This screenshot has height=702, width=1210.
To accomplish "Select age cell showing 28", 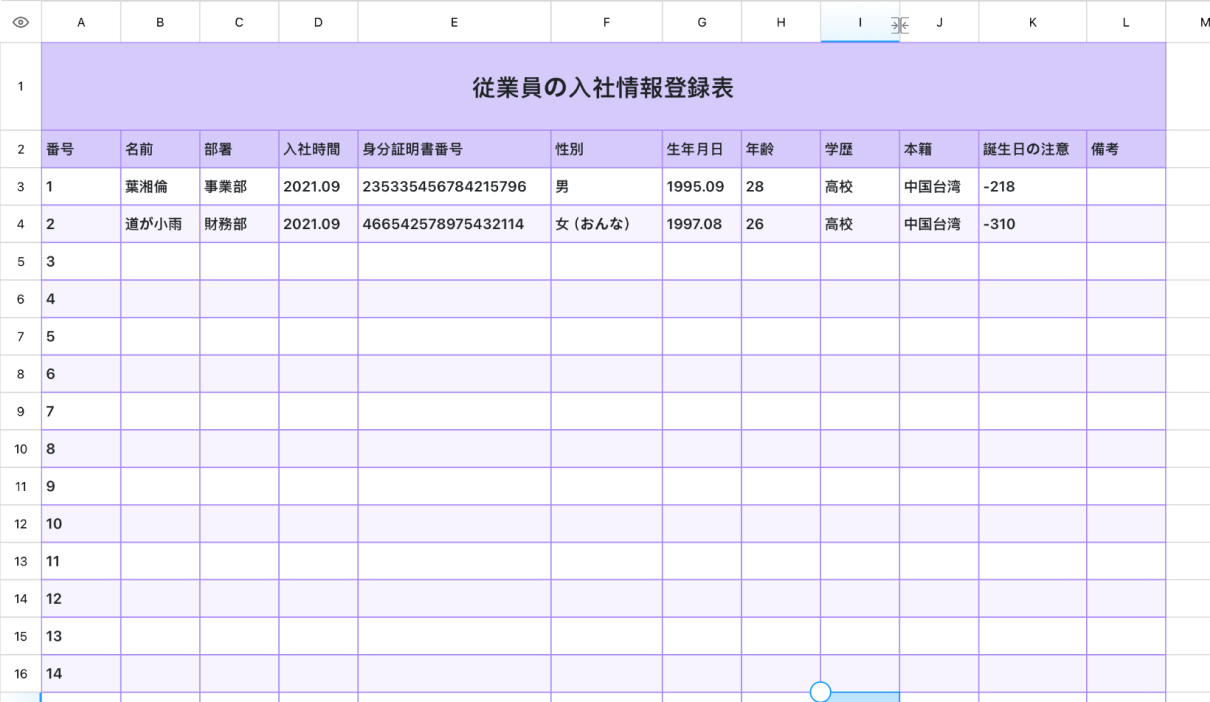I will (781, 187).
